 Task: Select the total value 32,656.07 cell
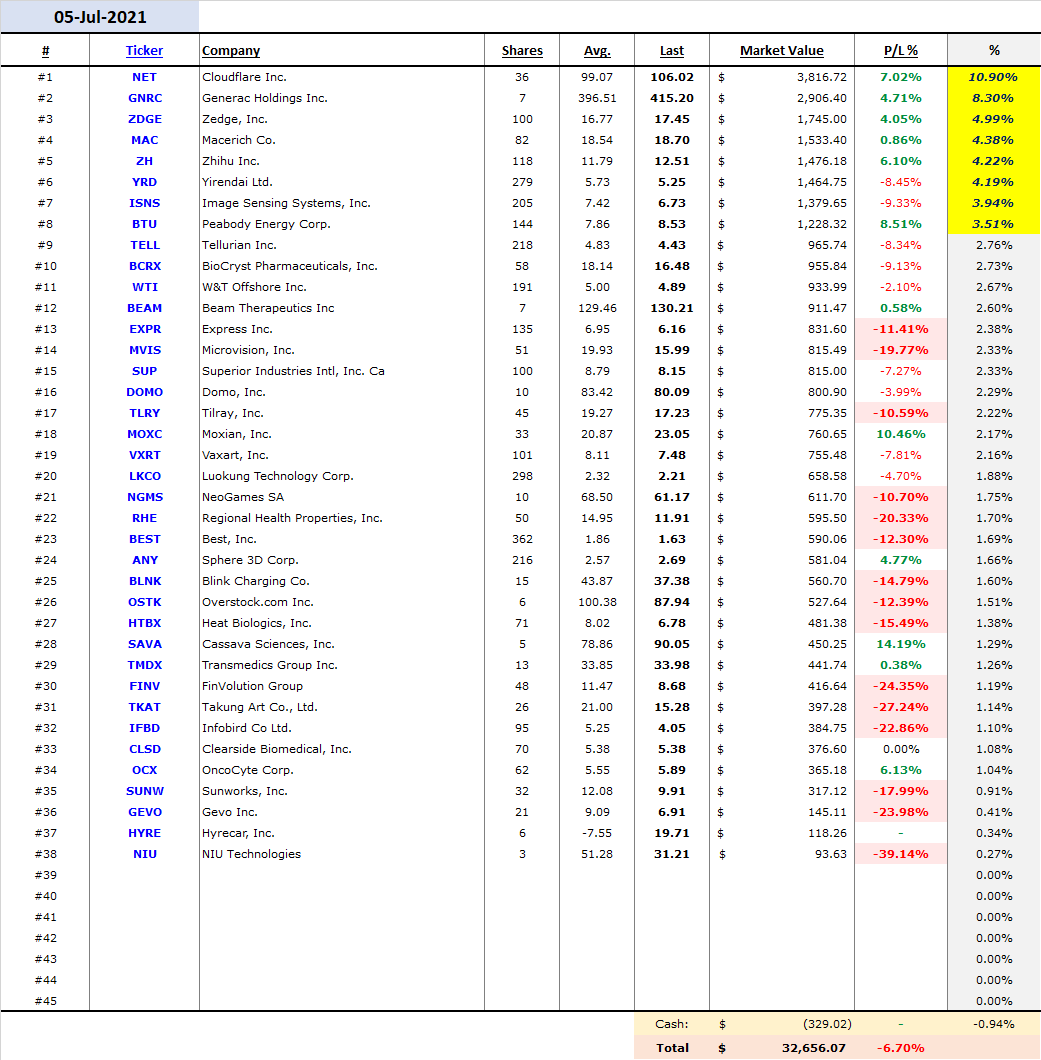tap(781, 1048)
